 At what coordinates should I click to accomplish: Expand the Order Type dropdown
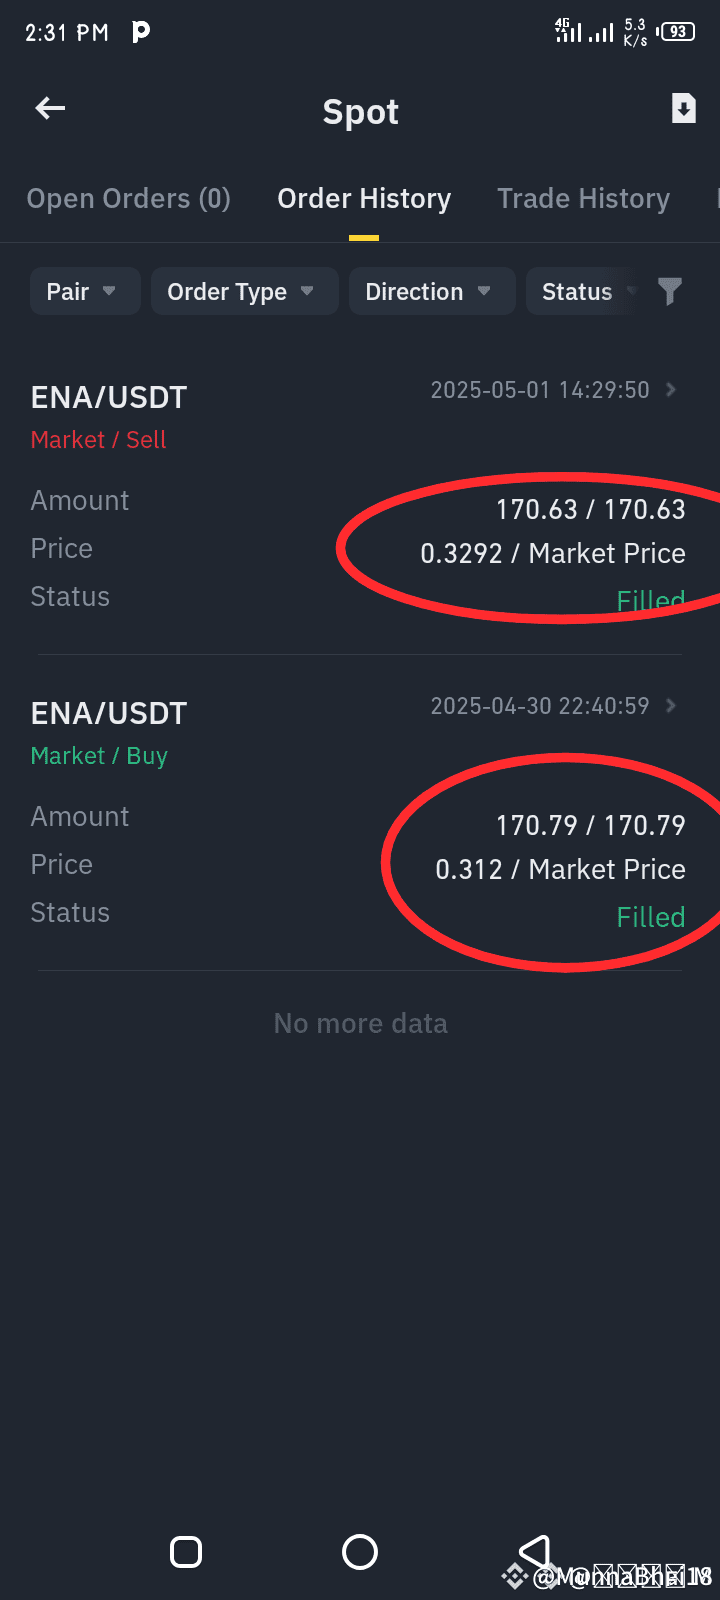pos(245,291)
